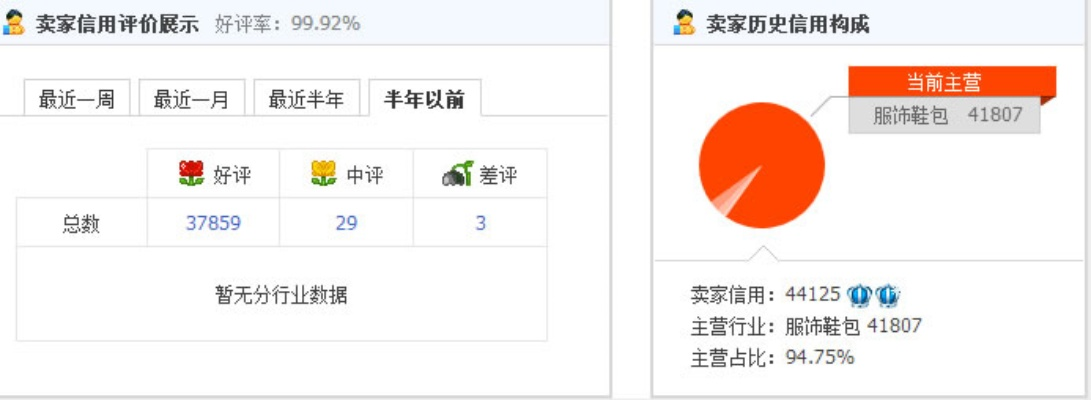Click the red flower 好评 icon
The height and width of the screenshot is (400, 1091).
[x=191, y=175]
